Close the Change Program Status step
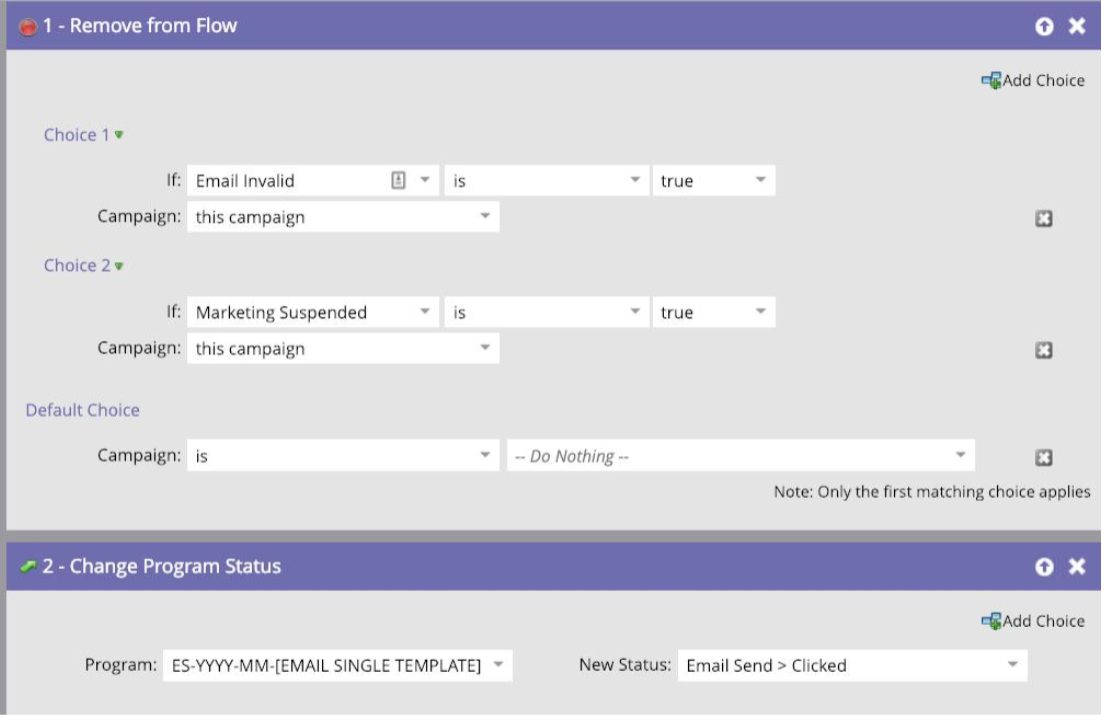 [1077, 567]
